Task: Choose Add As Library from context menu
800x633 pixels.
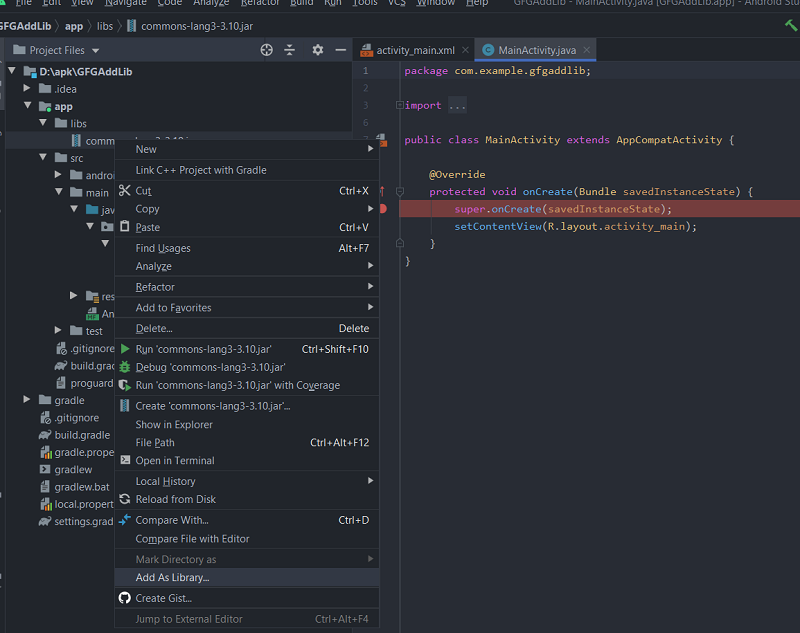Action: (172, 577)
